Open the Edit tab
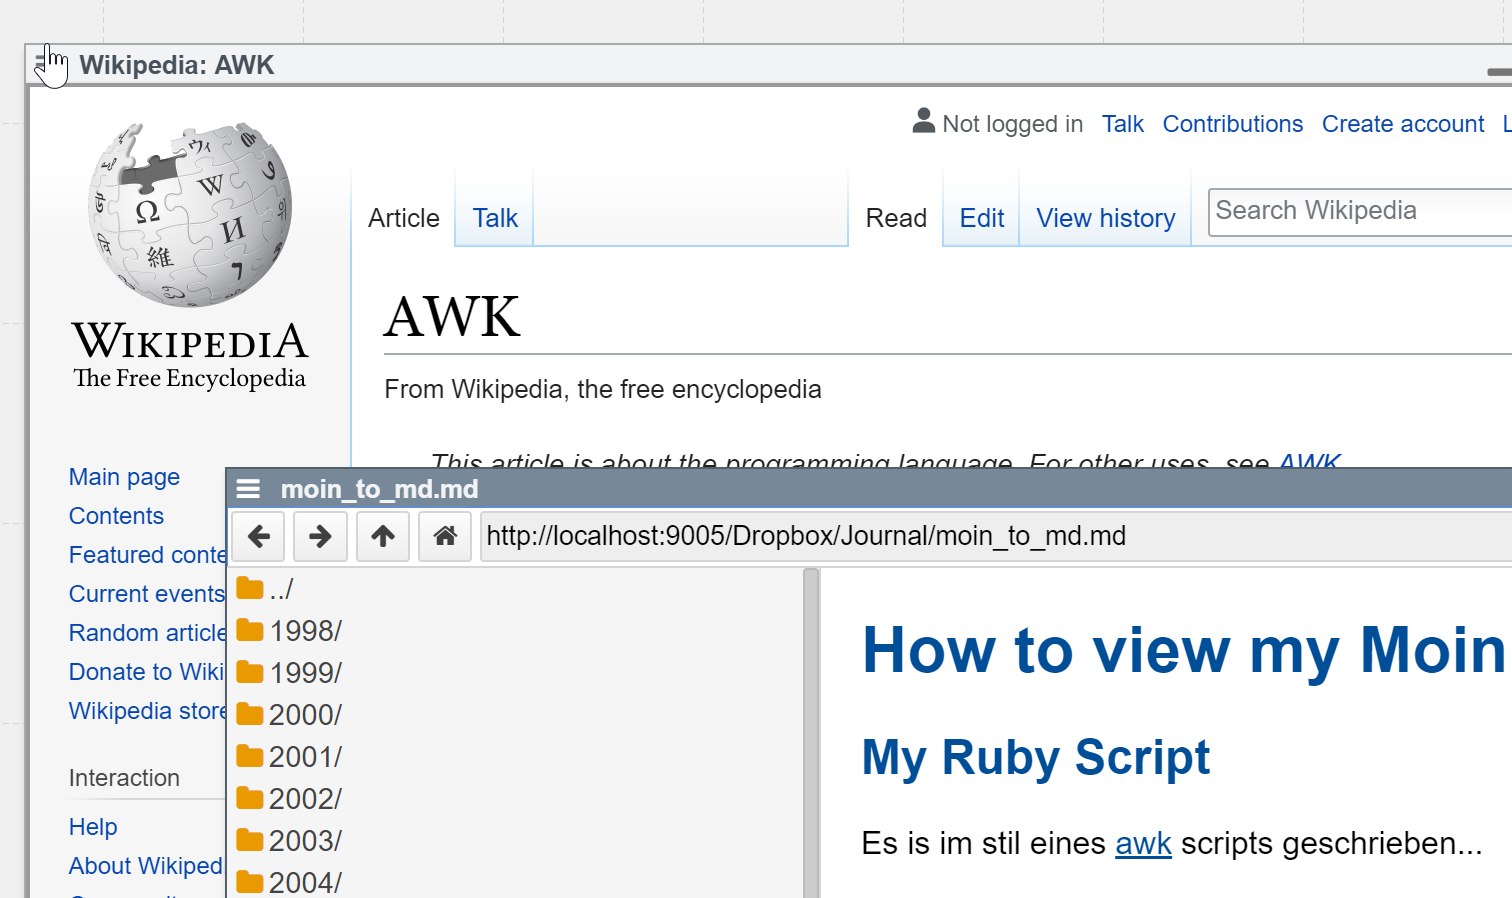1512x898 pixels. pyautogui.click(x=981, y=218)
